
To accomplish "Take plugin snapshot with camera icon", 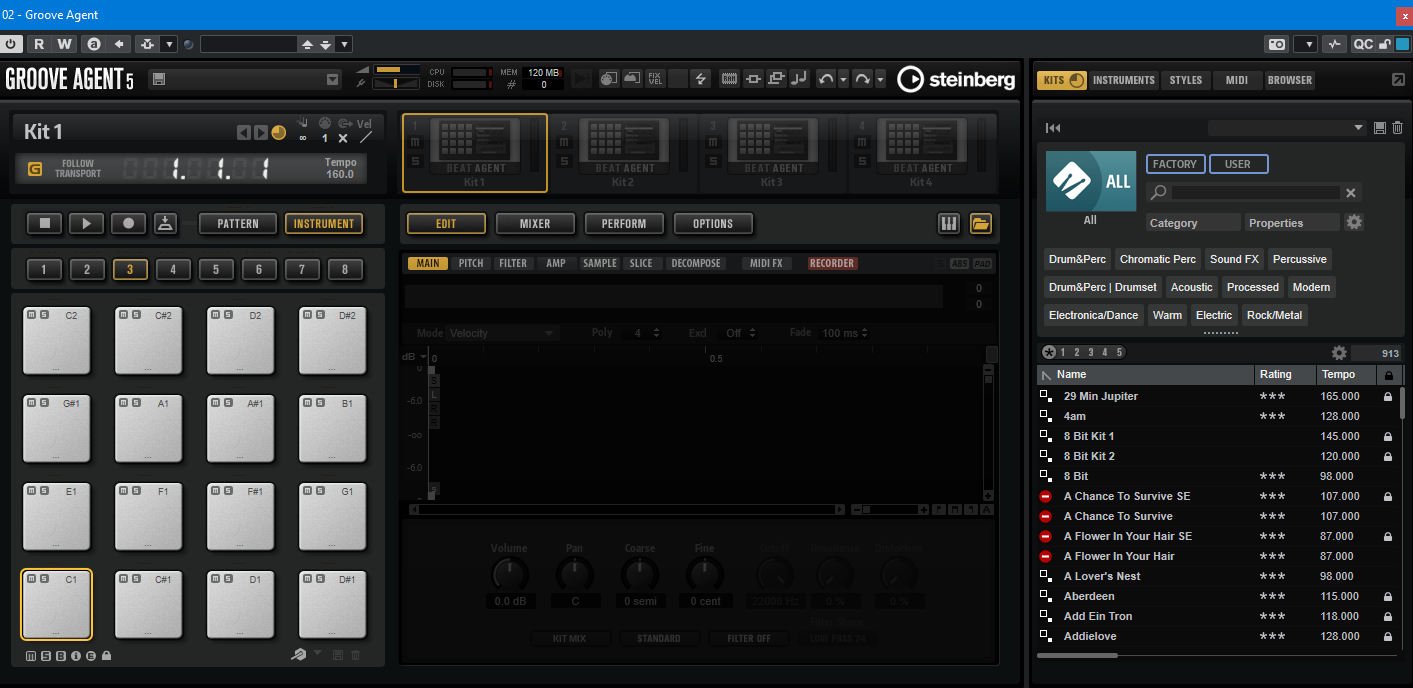I will click(1277, 44).
